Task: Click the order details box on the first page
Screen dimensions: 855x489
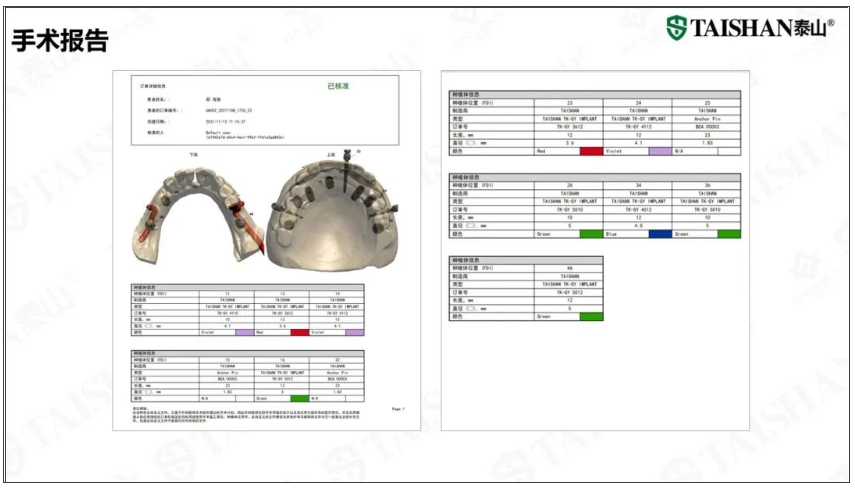Action: point(265,110)
